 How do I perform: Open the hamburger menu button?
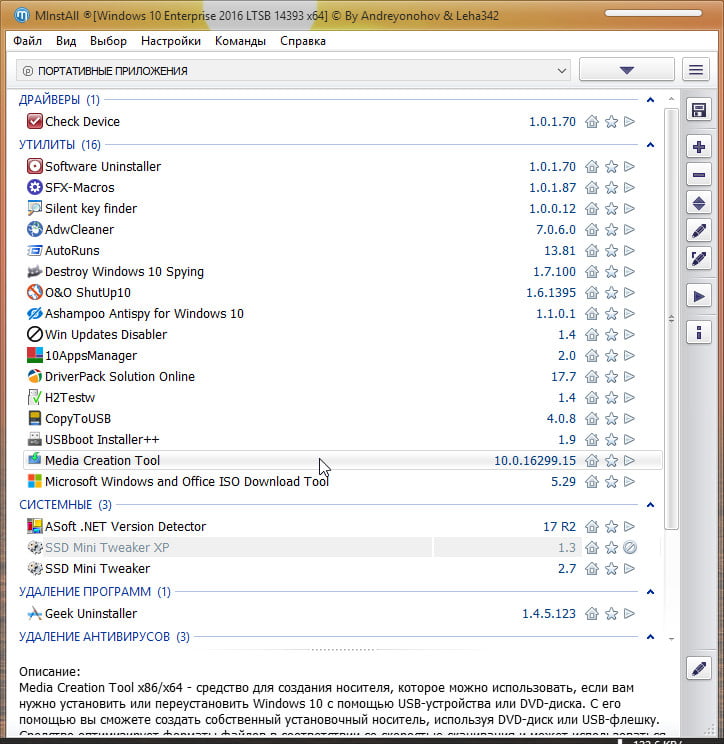(696, 70)
